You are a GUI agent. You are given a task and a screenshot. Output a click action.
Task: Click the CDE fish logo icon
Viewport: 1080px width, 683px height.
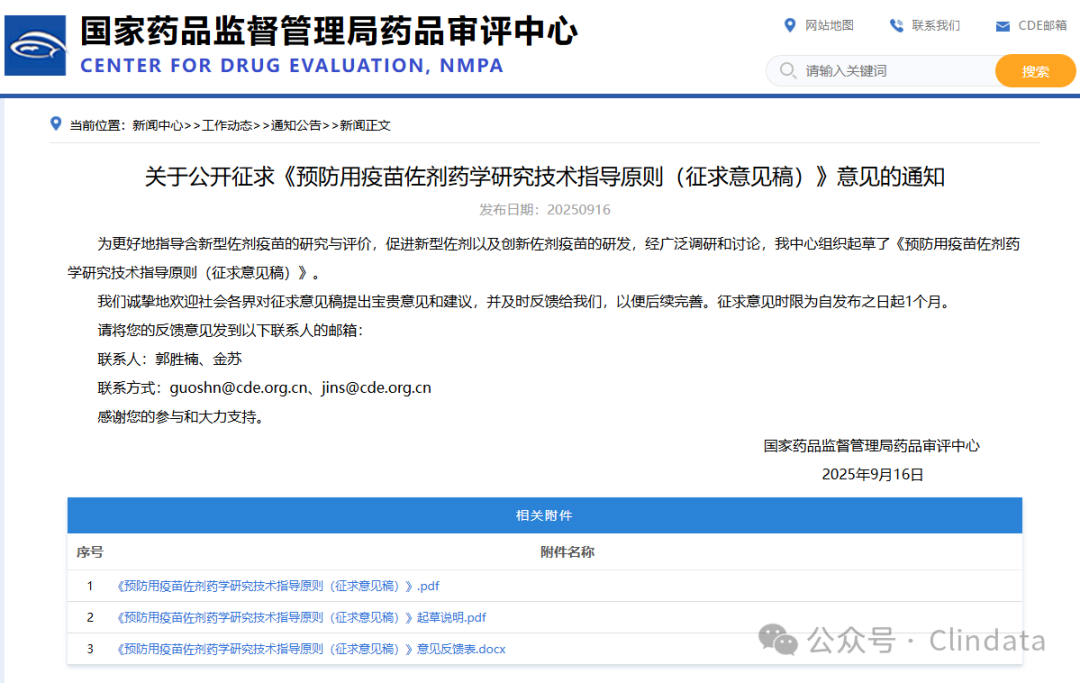coord(35,45)
